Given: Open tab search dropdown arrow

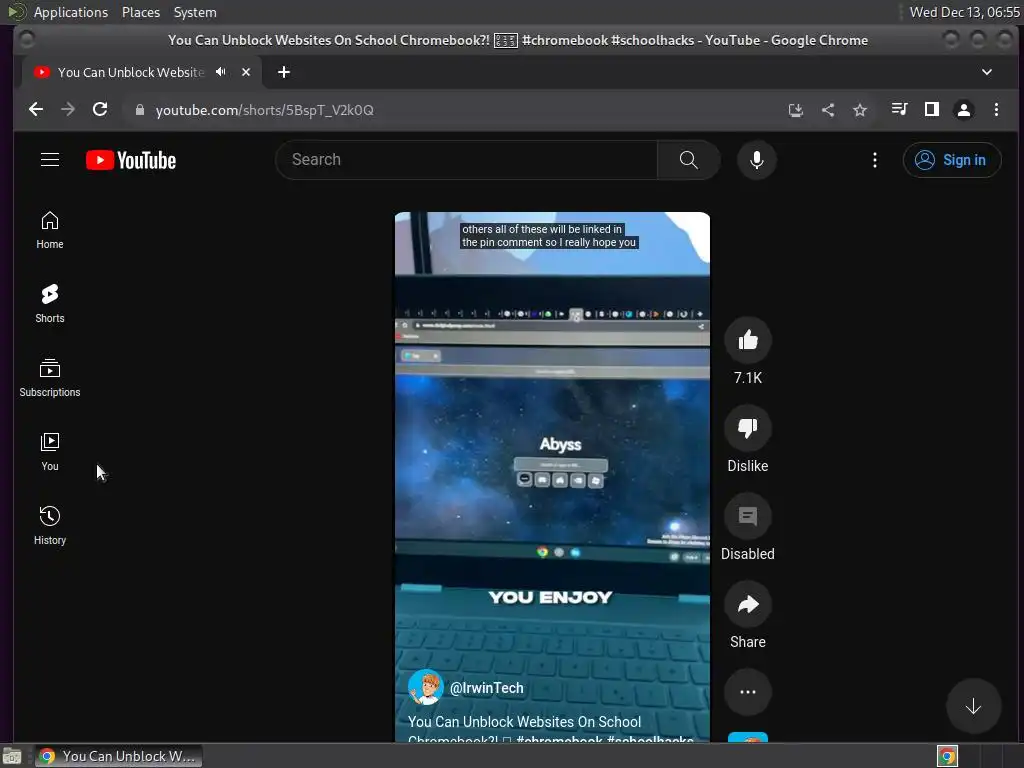Looking at the screenshot, I should [x=987, y=72].
